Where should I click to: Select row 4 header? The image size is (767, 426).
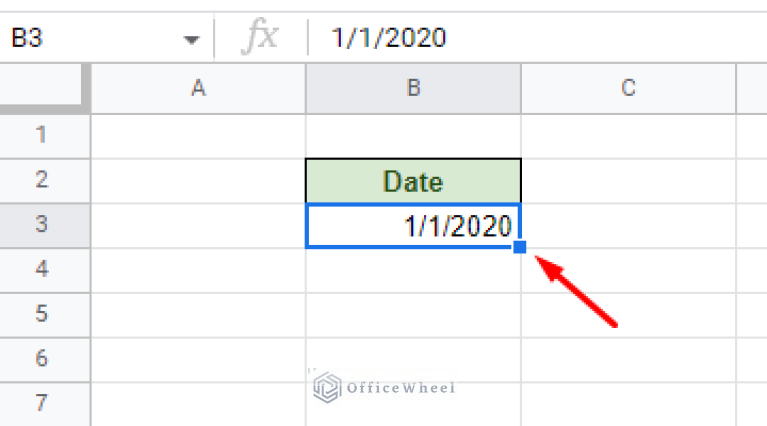tap(42, 270)
